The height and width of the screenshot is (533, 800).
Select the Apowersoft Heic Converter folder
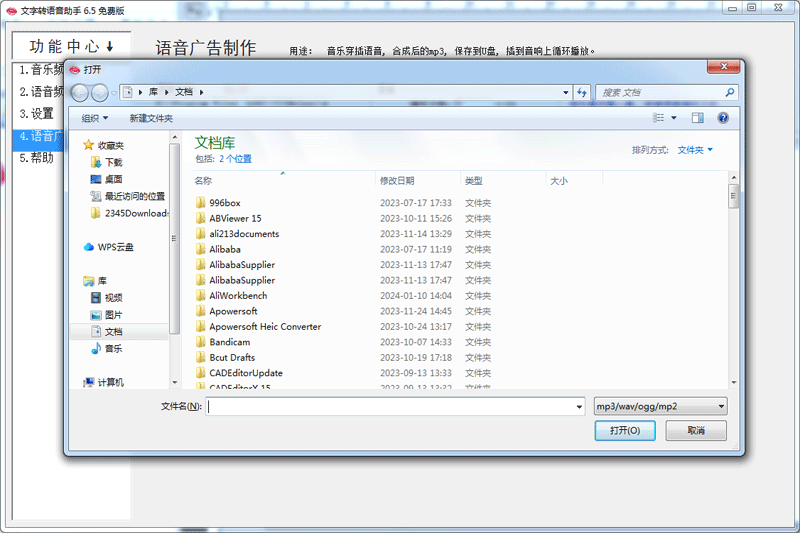tap(265, 326)
